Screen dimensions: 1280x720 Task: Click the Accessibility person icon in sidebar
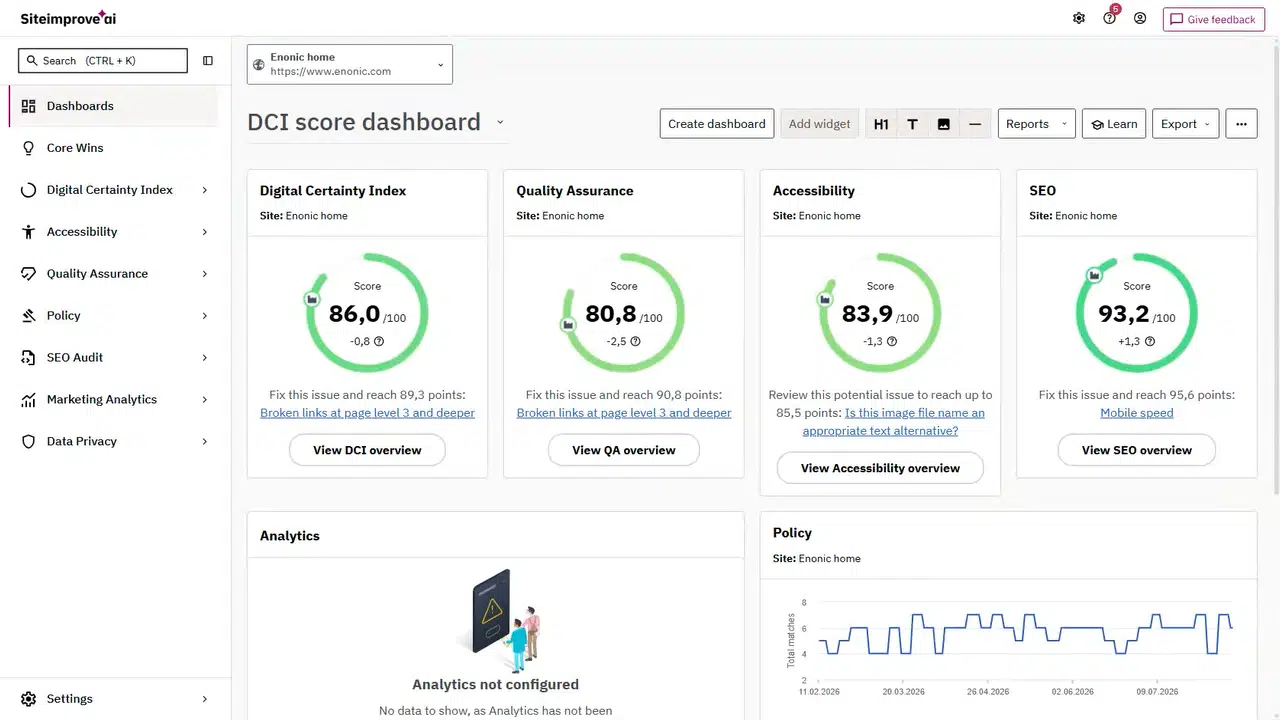point(28,232)
